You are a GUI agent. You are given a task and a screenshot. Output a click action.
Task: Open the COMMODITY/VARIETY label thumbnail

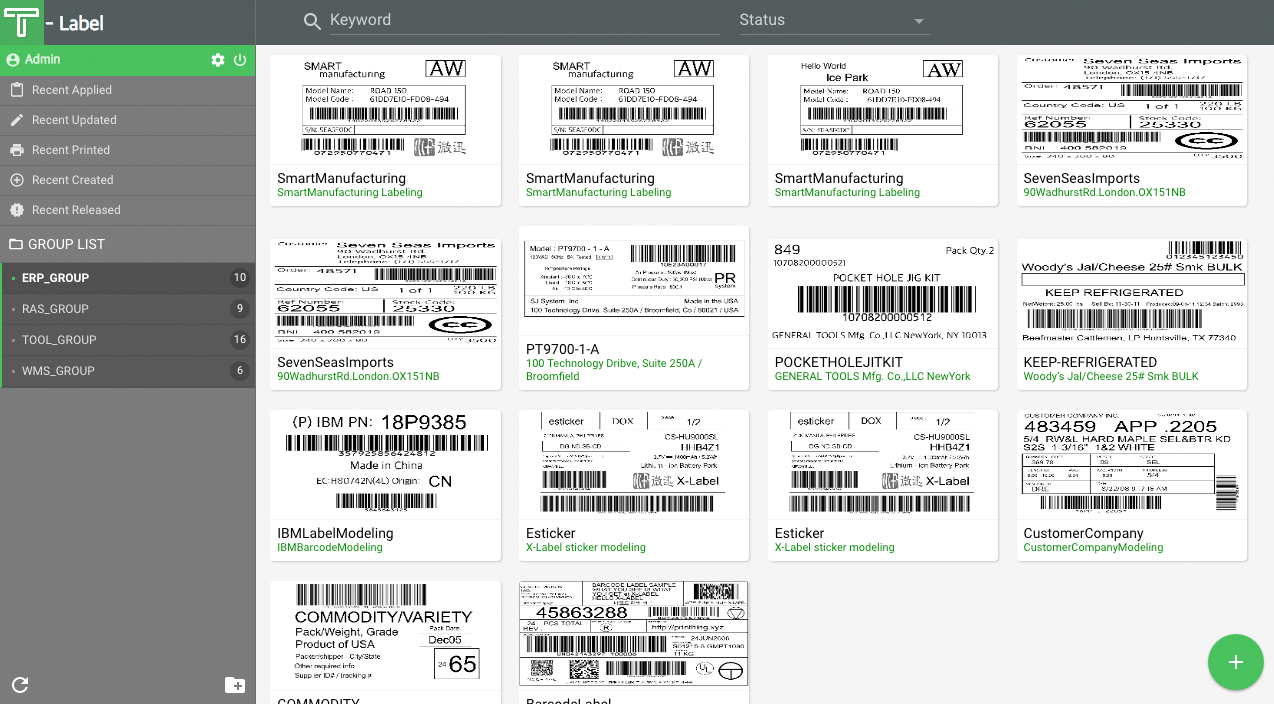[385, 635]
